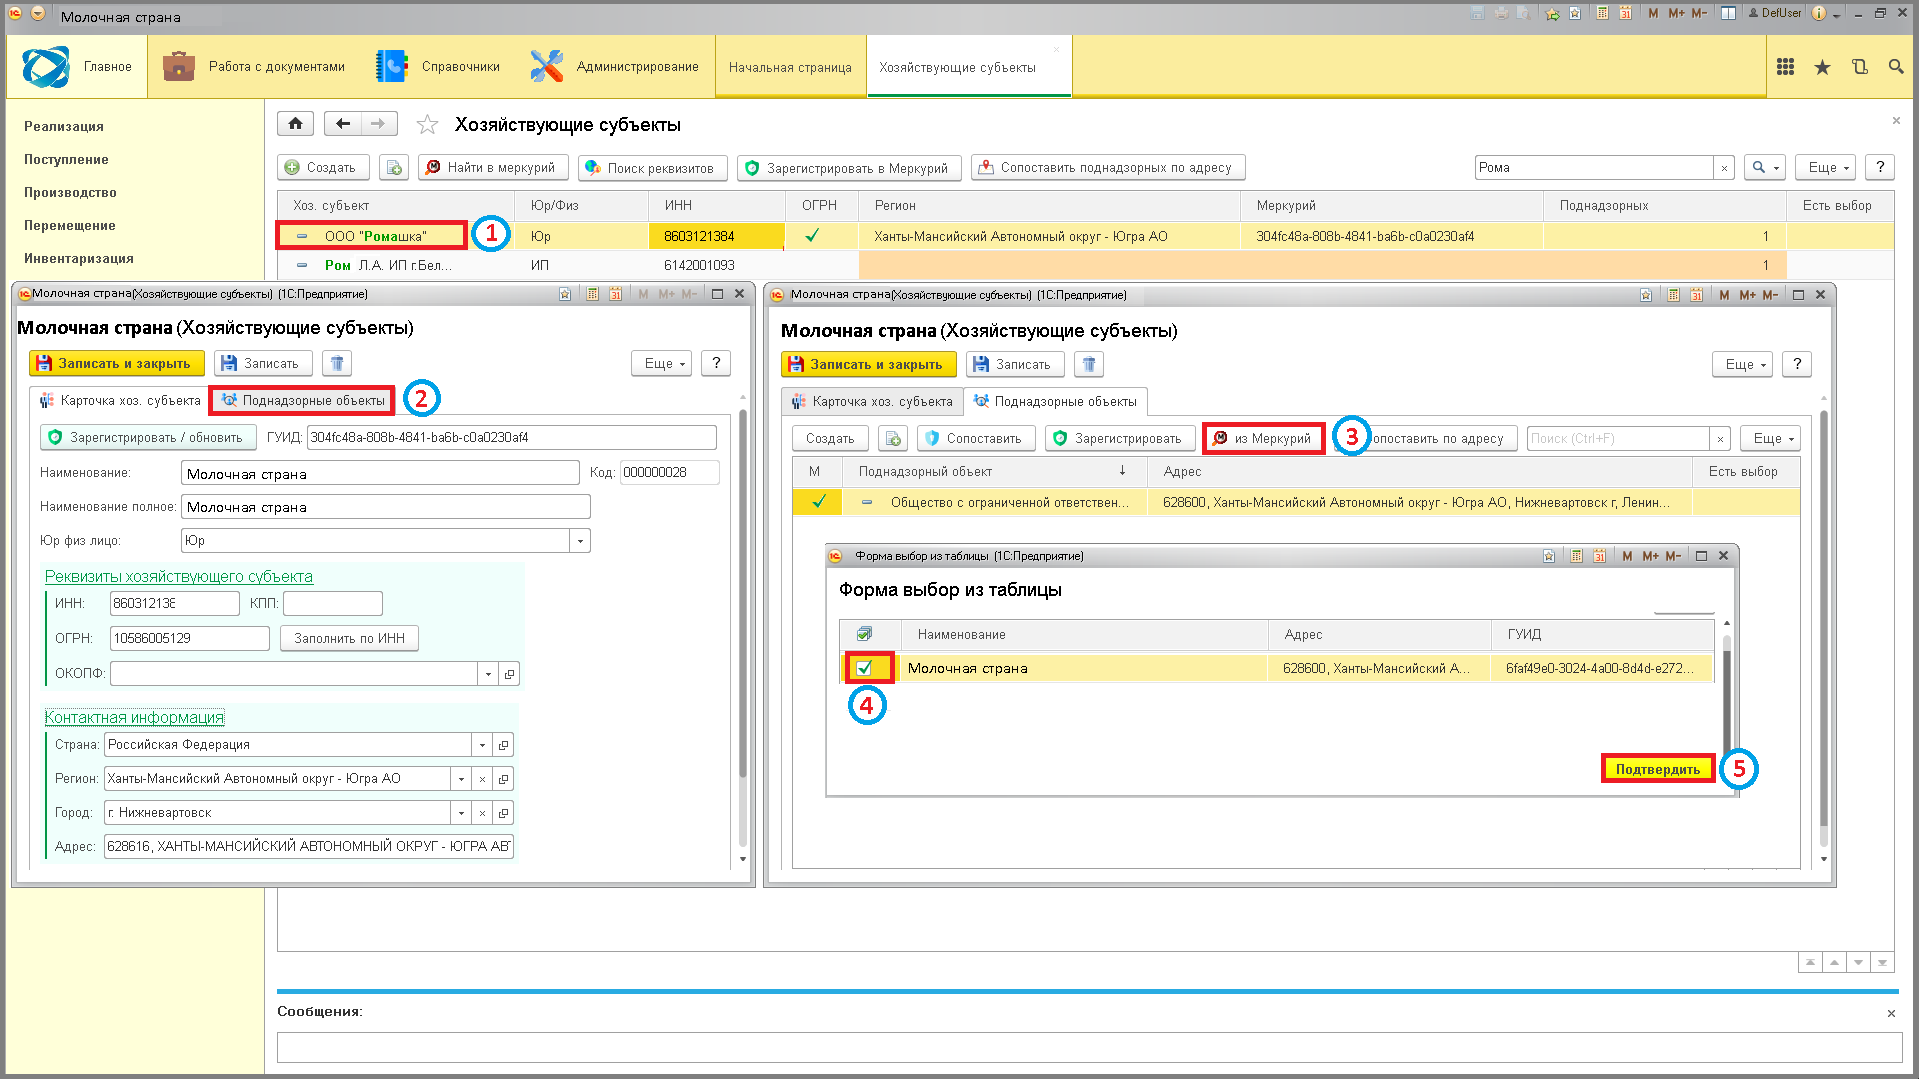Image resolution: width=1919 pixels, height=1079 pixels.
Task: Click Заполнить по ИНН button
Action: point(349,639)
